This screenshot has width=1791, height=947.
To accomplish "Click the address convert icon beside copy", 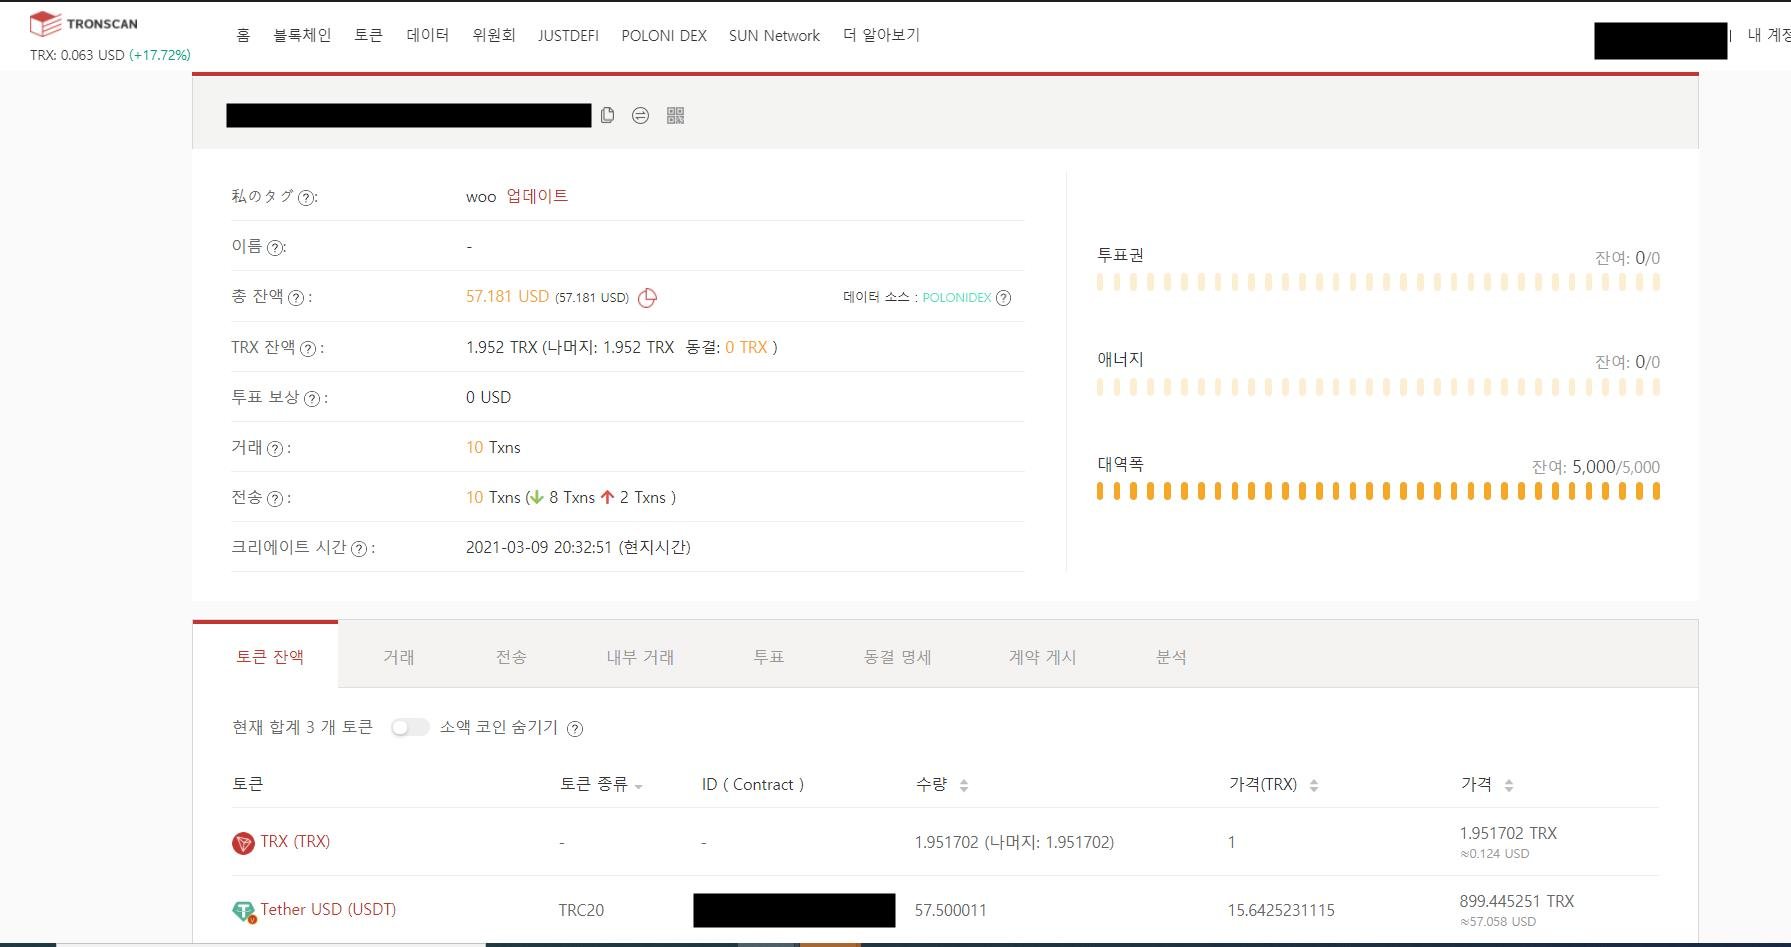I will [641, 116].
